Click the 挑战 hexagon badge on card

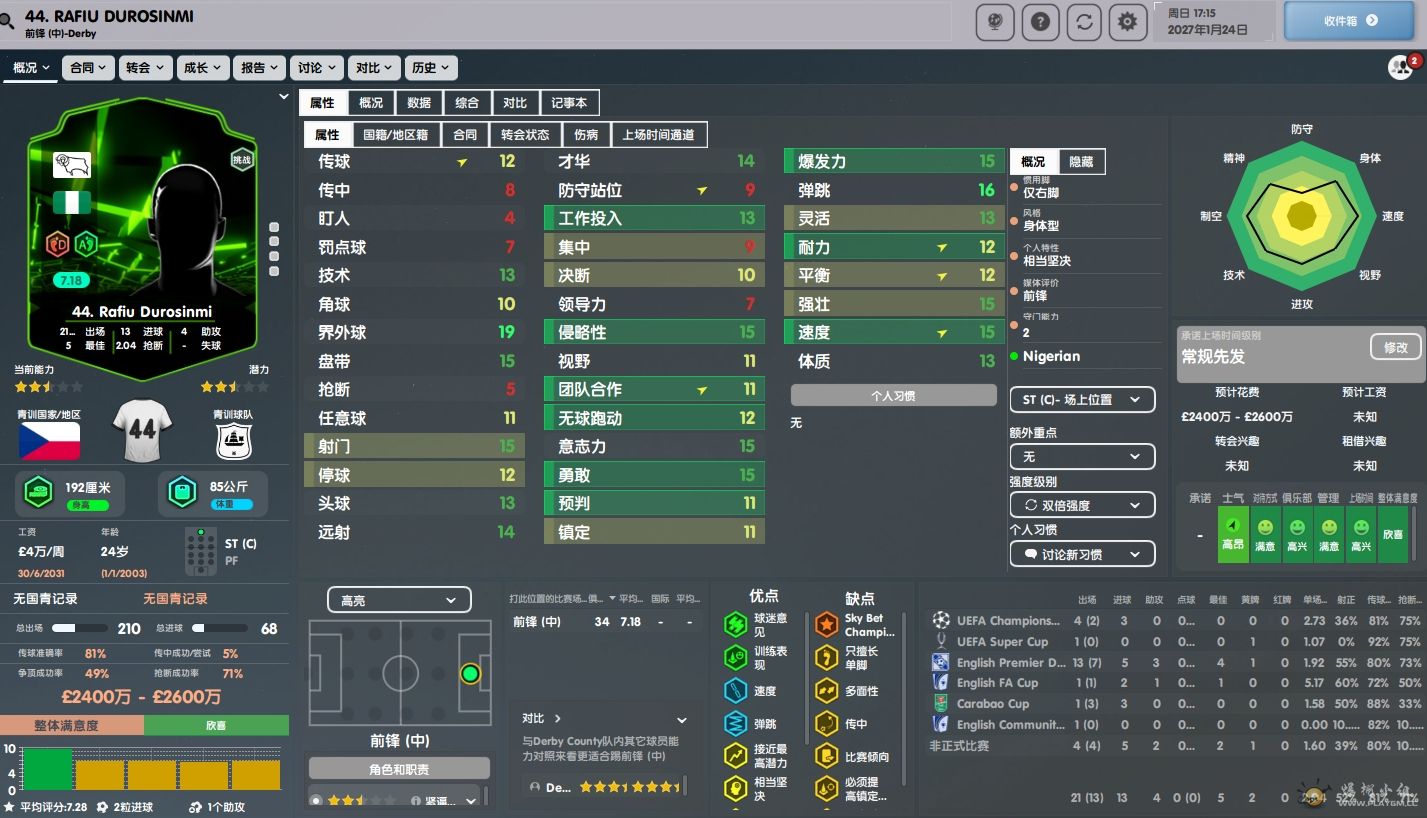coord(242,160)
